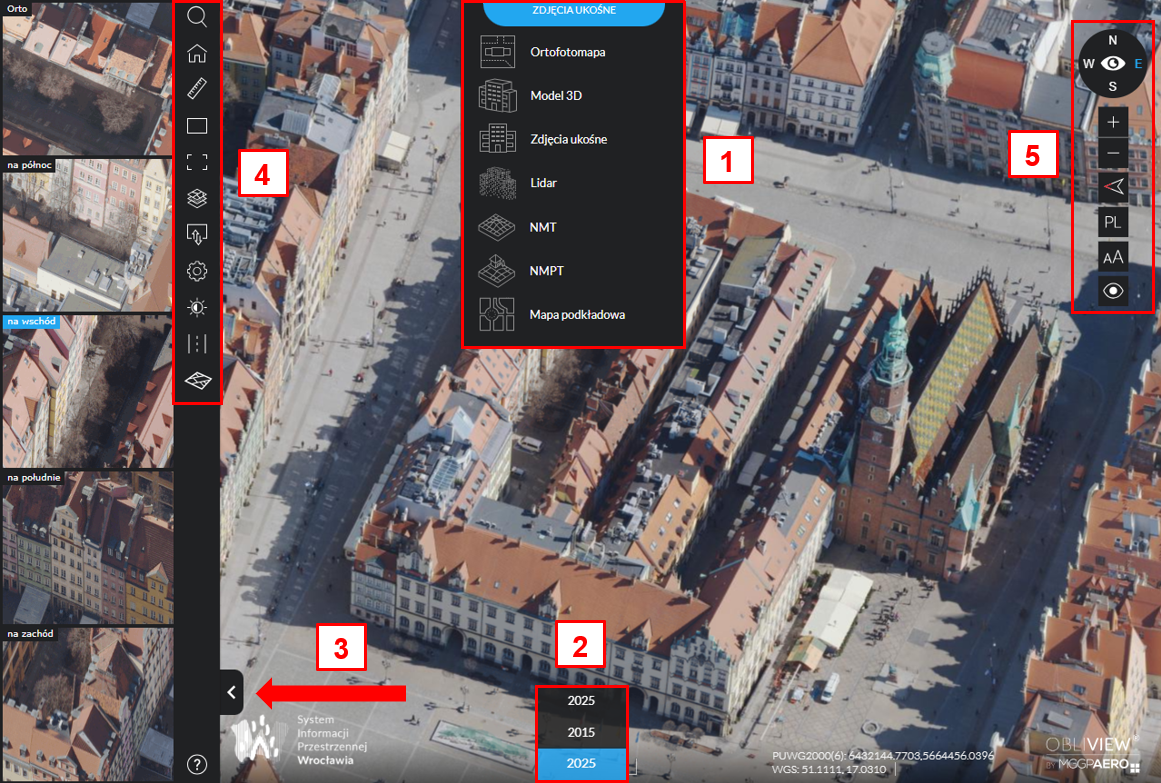The image size is (1161, 783).
Task: Click the home view icon
Action: point(197,54)
